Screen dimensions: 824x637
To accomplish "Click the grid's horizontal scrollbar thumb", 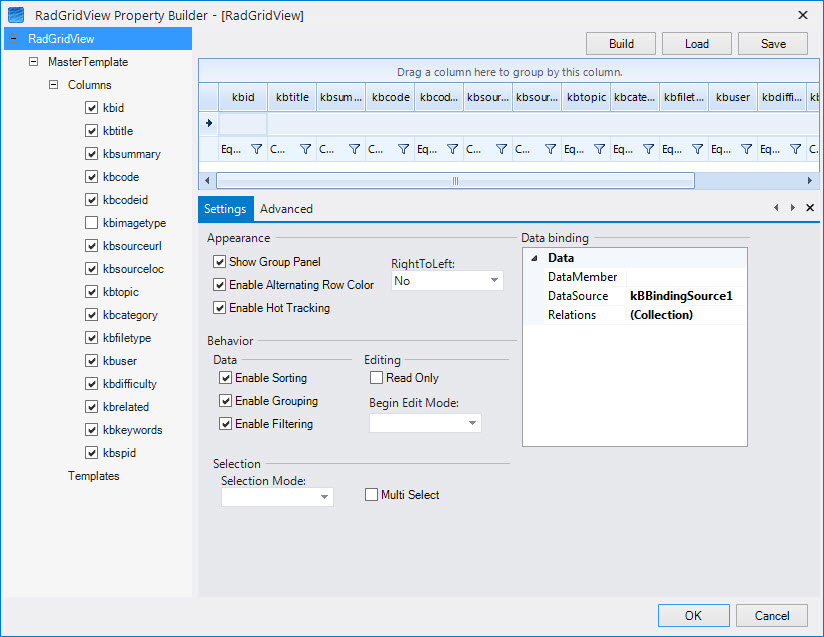I will 456,181.
